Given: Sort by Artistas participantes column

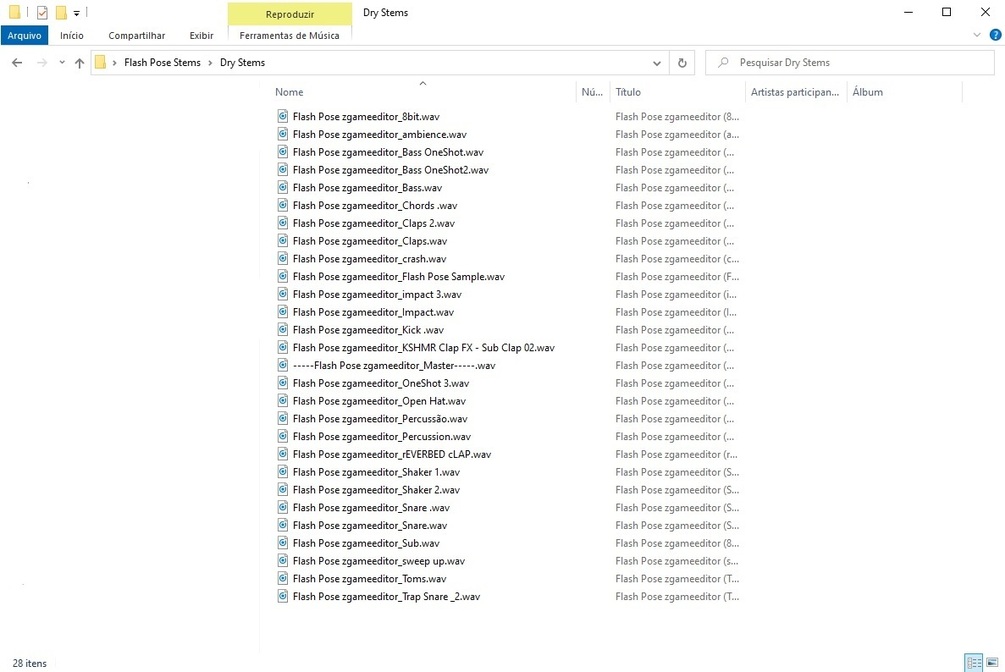Looking at the screenshot, I should [x=795, y=92].
